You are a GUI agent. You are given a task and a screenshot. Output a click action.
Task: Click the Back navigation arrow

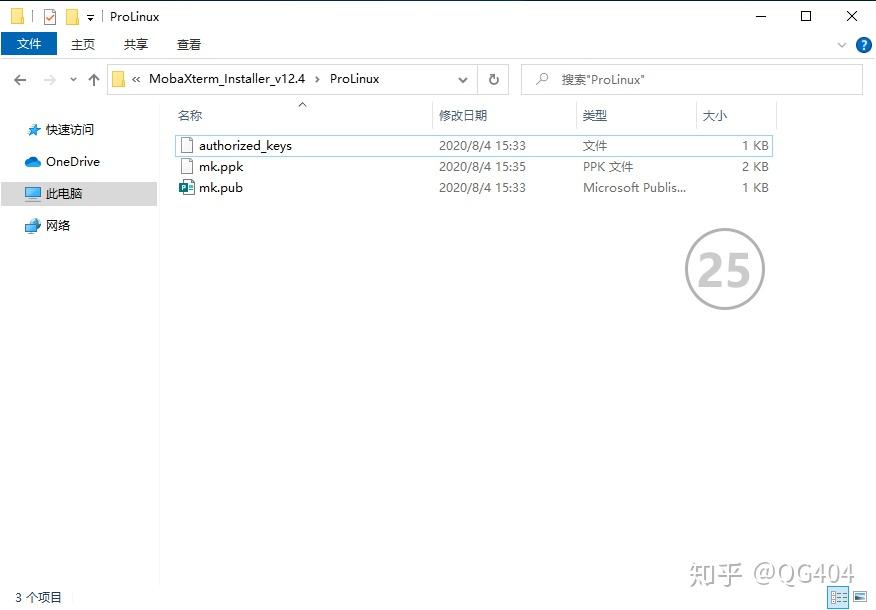click(21, 80)
